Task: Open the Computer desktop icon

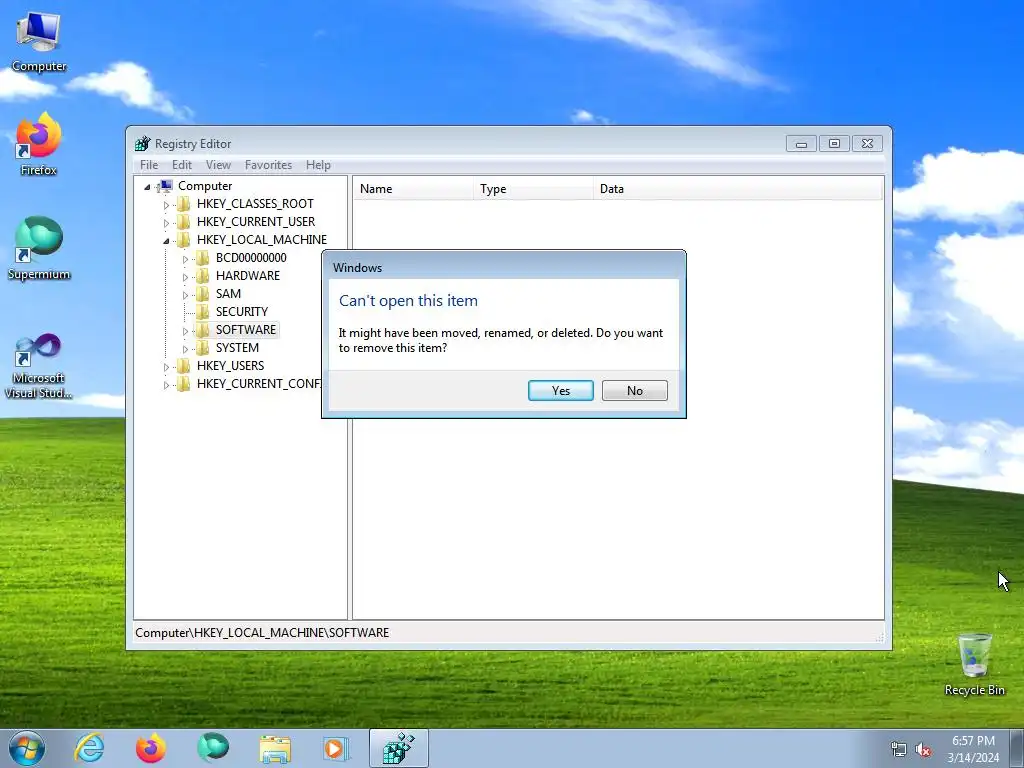Action: tap(39, 40)
